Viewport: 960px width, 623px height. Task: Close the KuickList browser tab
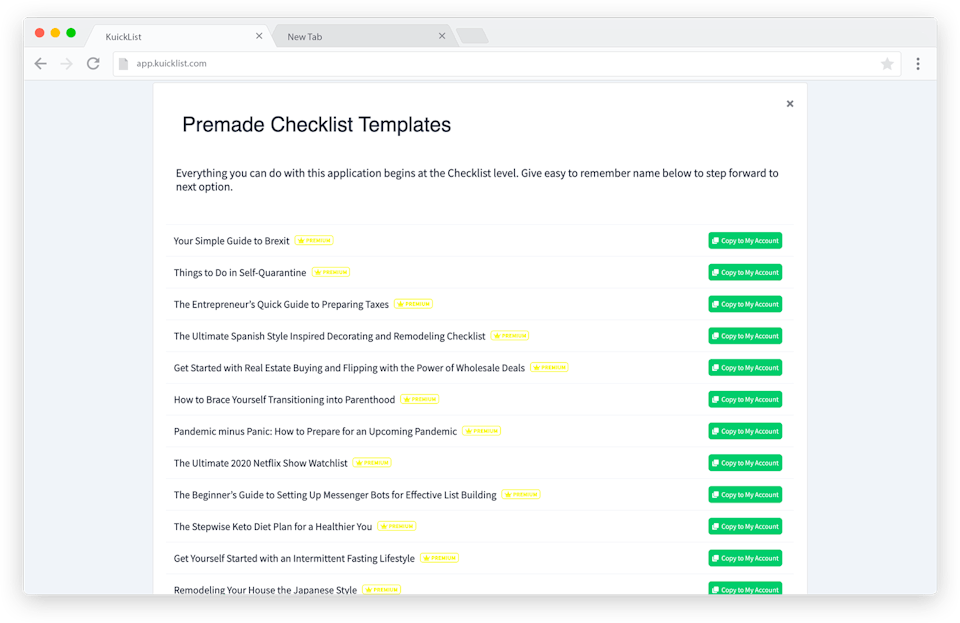coord(259,36)
